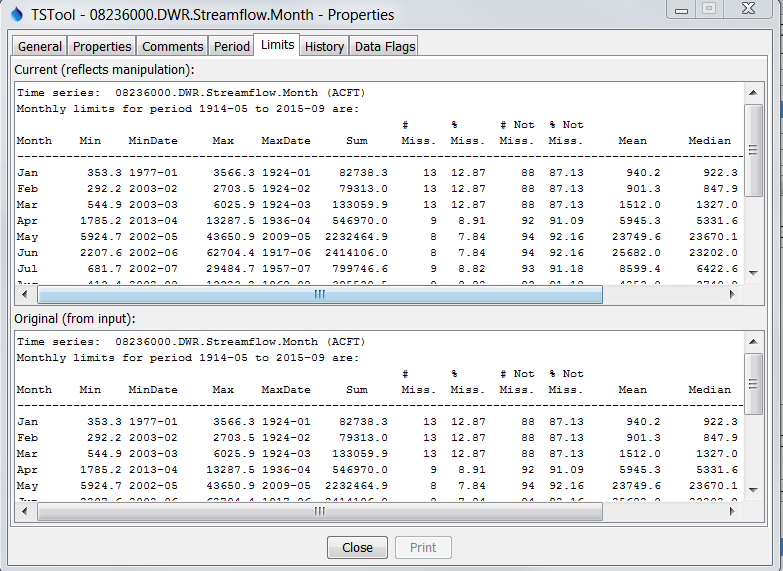Click the 'MaxDate' column header in Current panel
Viewport: 783px width, 571px height.
(286, 141)
